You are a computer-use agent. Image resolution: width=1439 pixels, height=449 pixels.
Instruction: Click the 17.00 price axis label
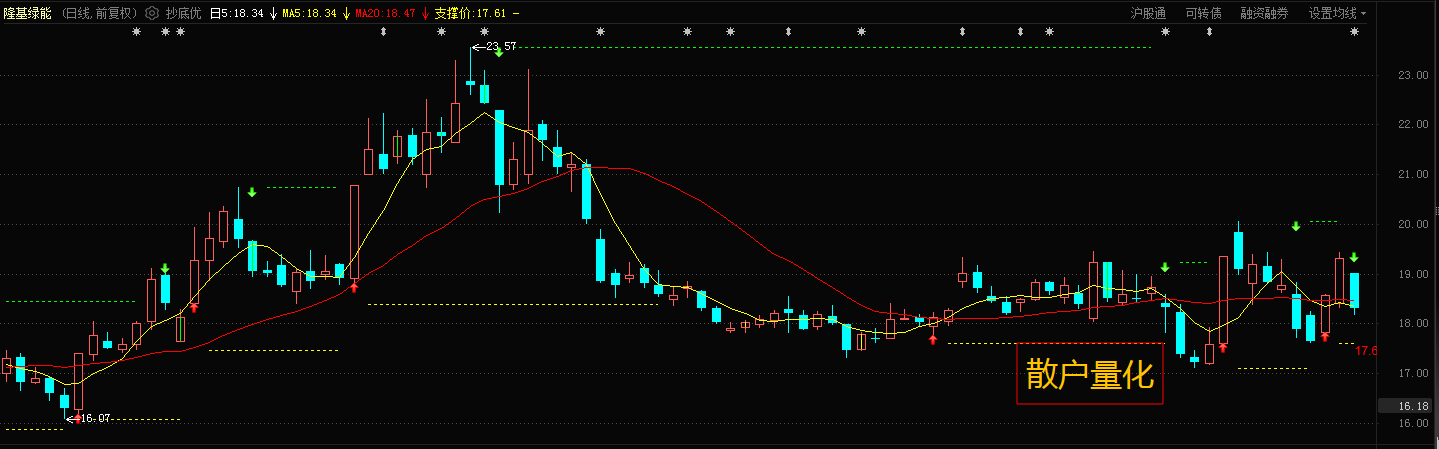pyautogui.click(x=1413, y=374)
